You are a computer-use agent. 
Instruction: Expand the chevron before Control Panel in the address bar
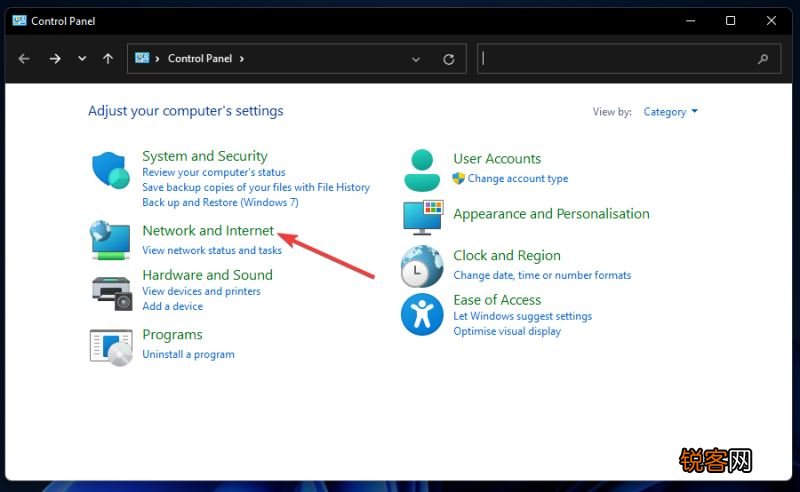click(157, 59)
